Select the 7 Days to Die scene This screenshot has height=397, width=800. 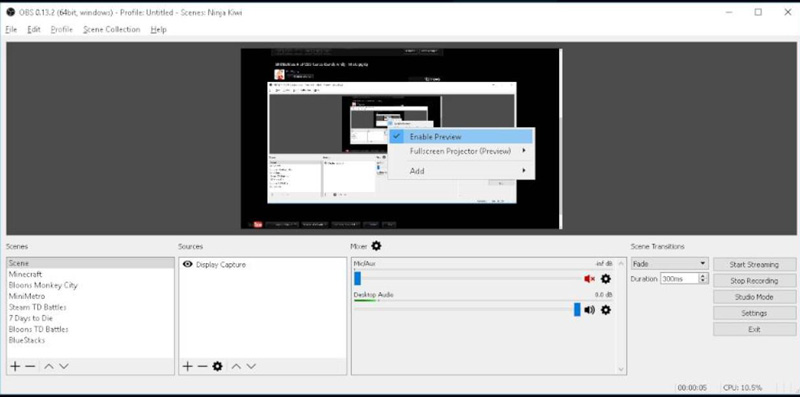point(90,318)
